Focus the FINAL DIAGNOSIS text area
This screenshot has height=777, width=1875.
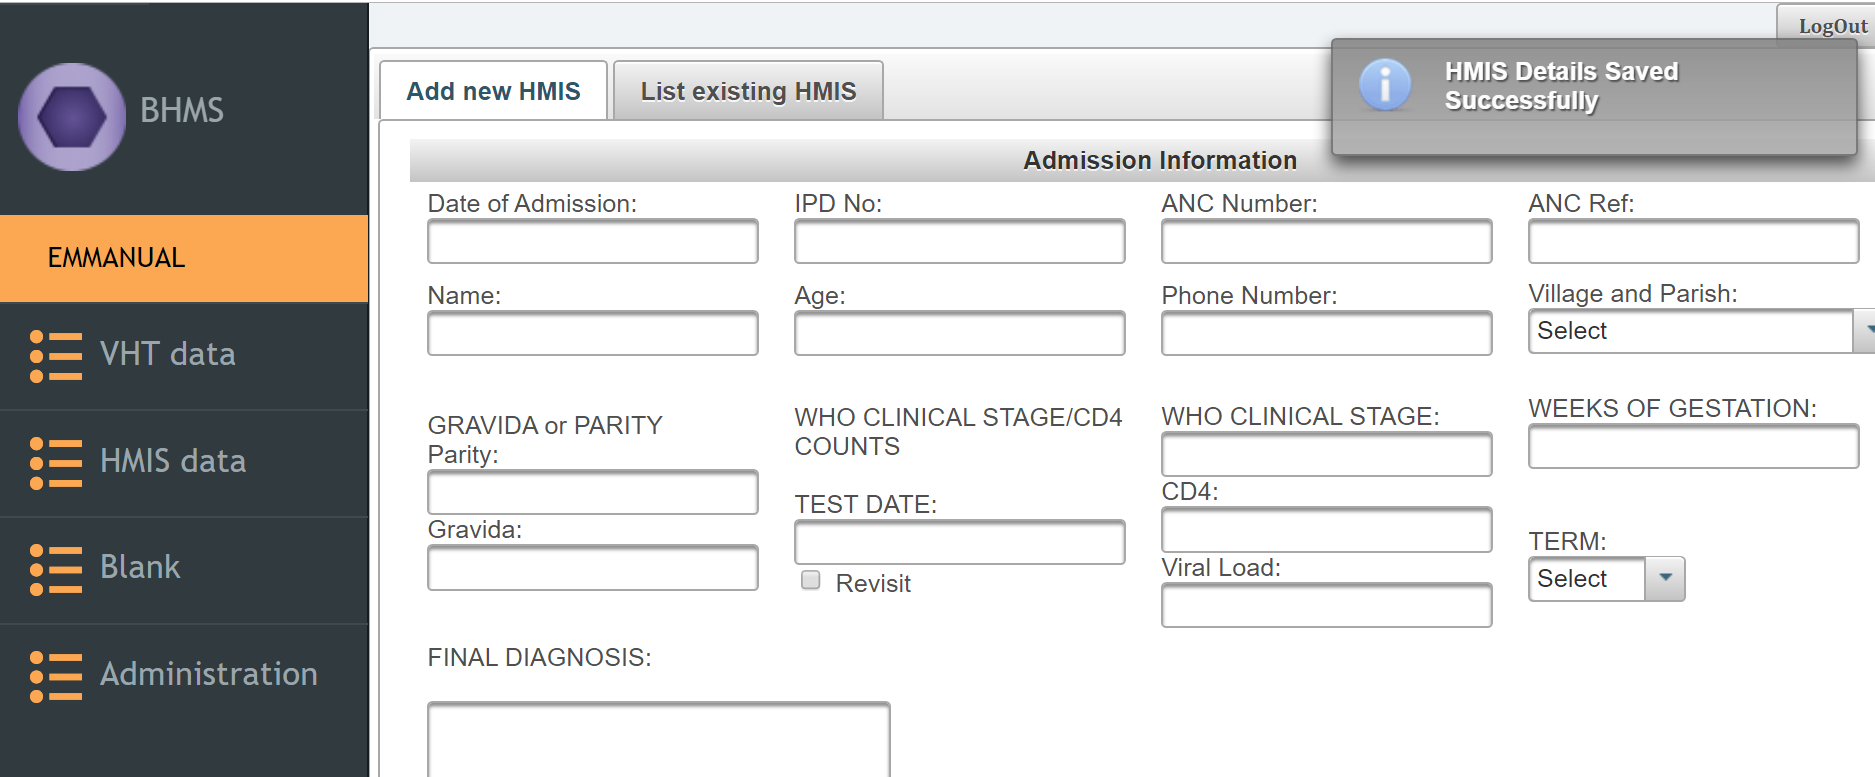[x=658, y=740]
